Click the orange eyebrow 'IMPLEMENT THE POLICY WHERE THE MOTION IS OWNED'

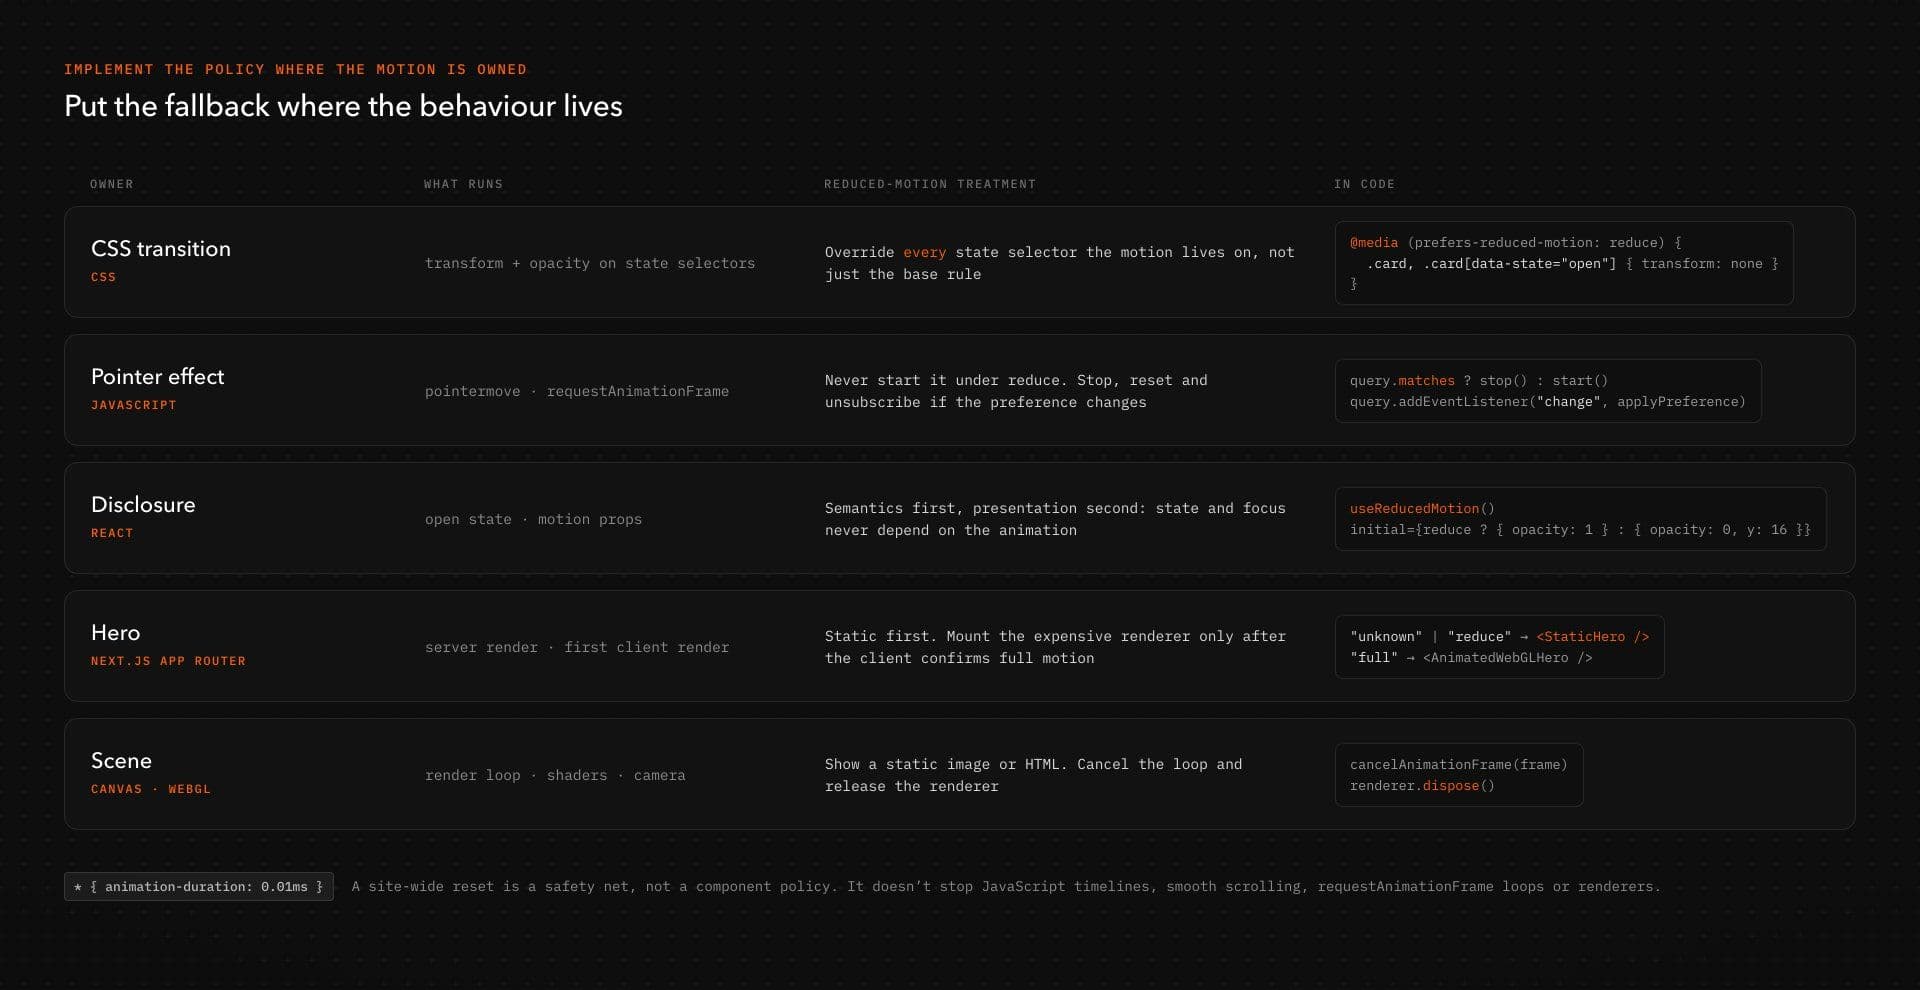click(295, 69)
